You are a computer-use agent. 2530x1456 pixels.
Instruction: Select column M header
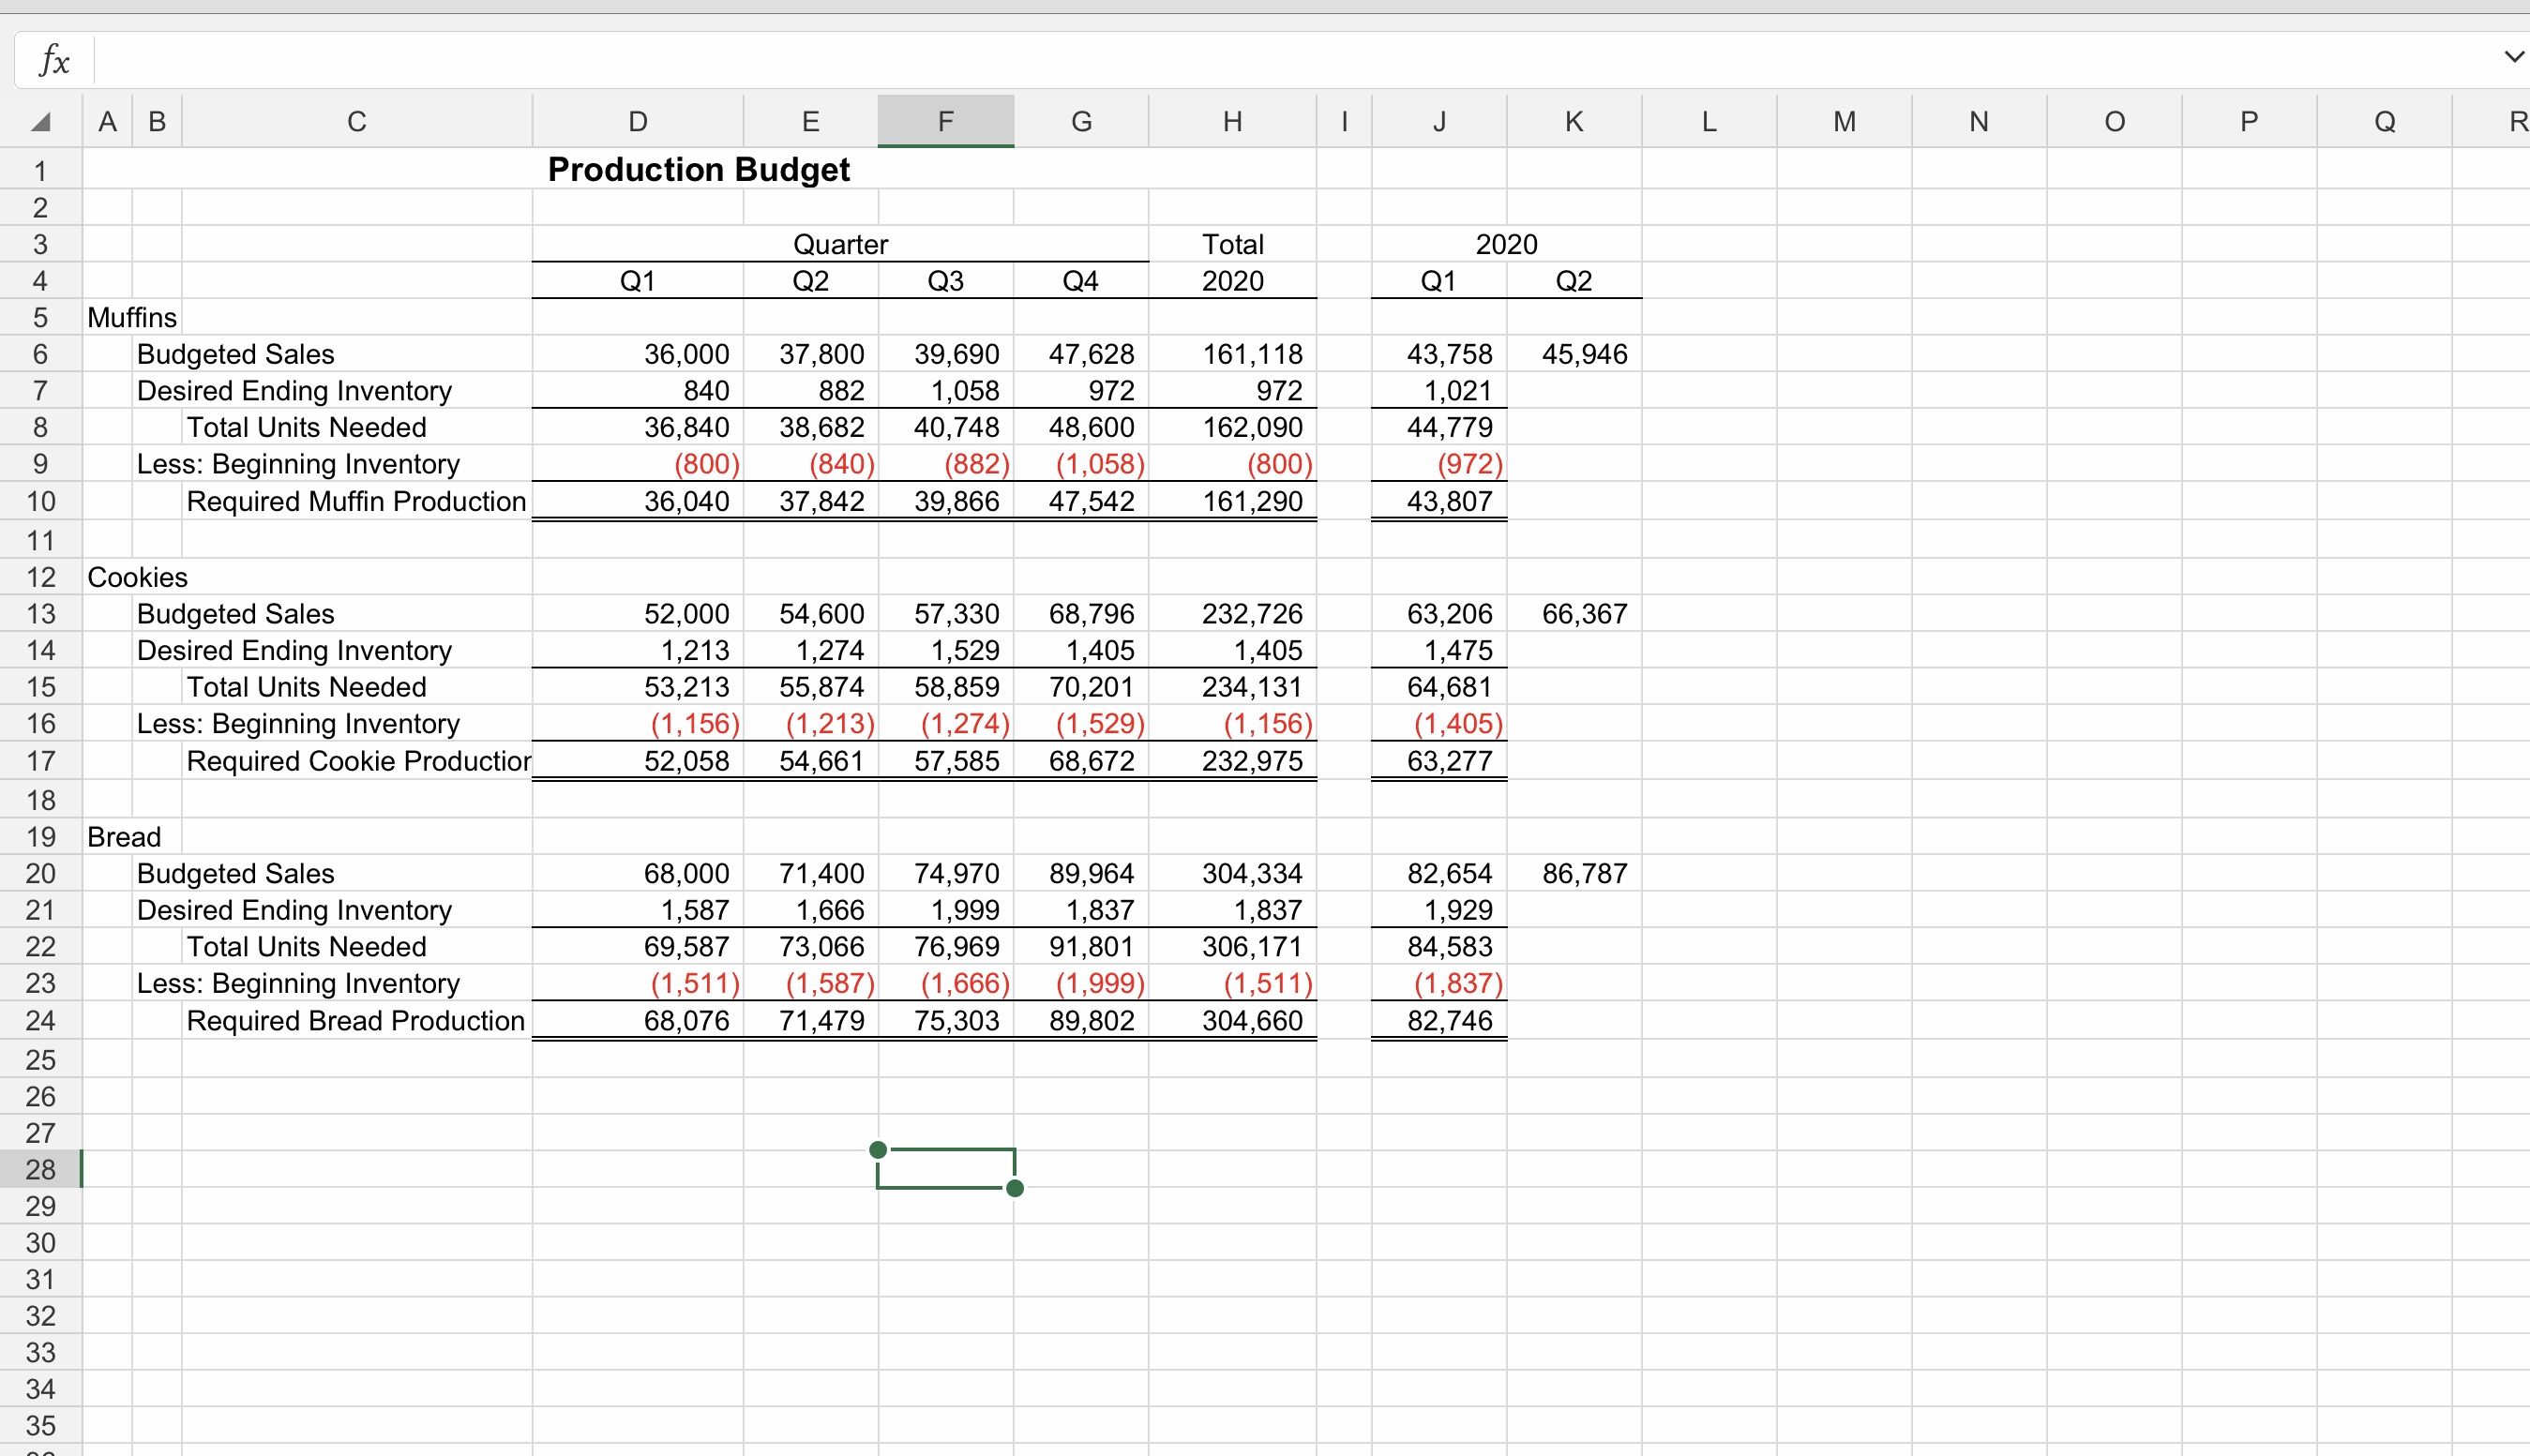pyautogui.click(x=1844, y=122)
